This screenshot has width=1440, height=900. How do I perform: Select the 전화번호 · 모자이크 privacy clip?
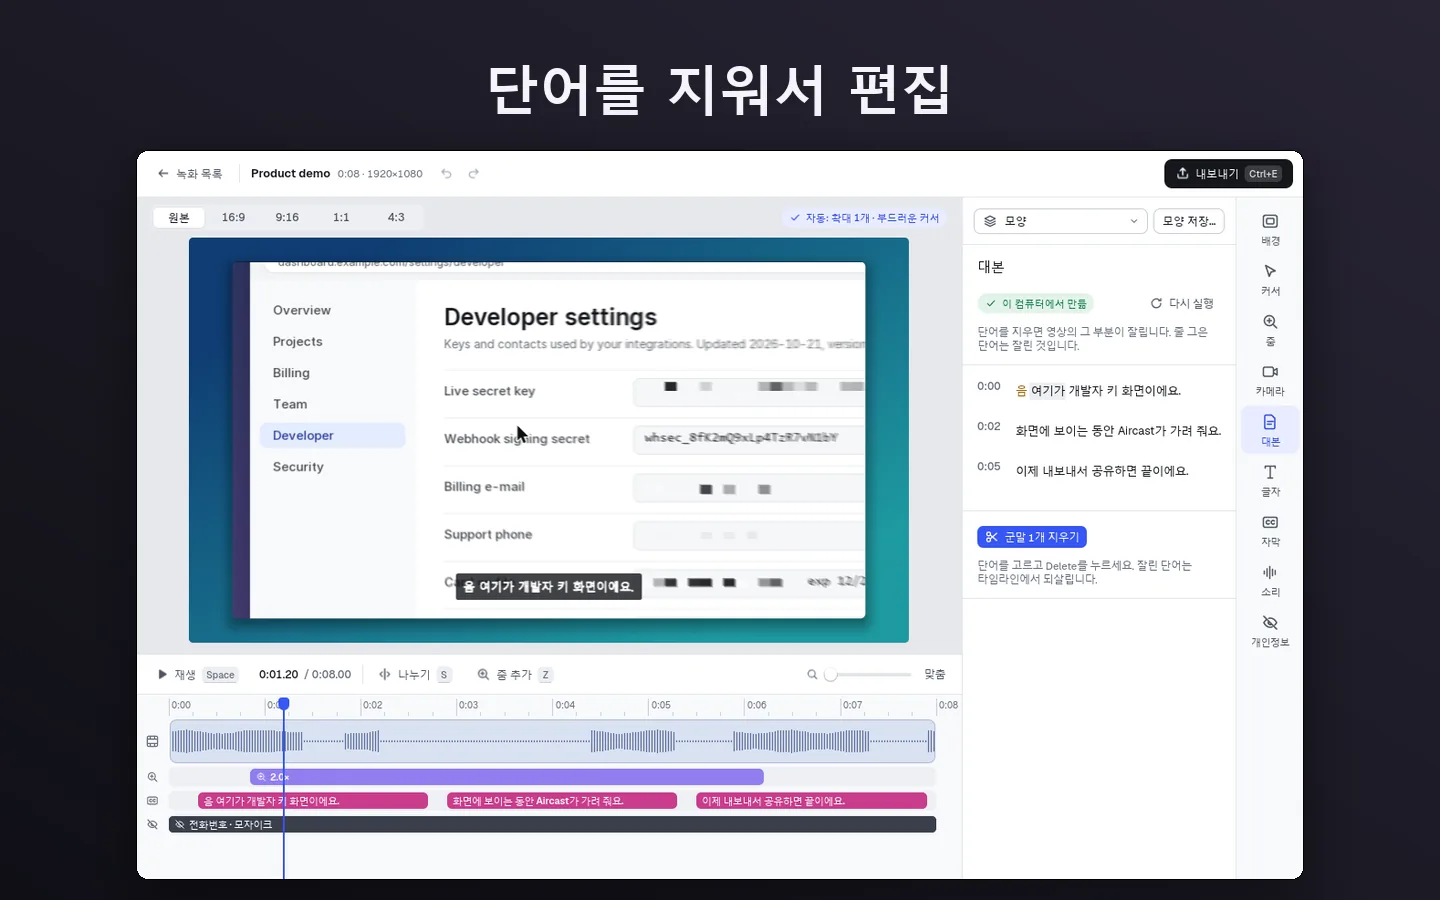click(552, 825)
